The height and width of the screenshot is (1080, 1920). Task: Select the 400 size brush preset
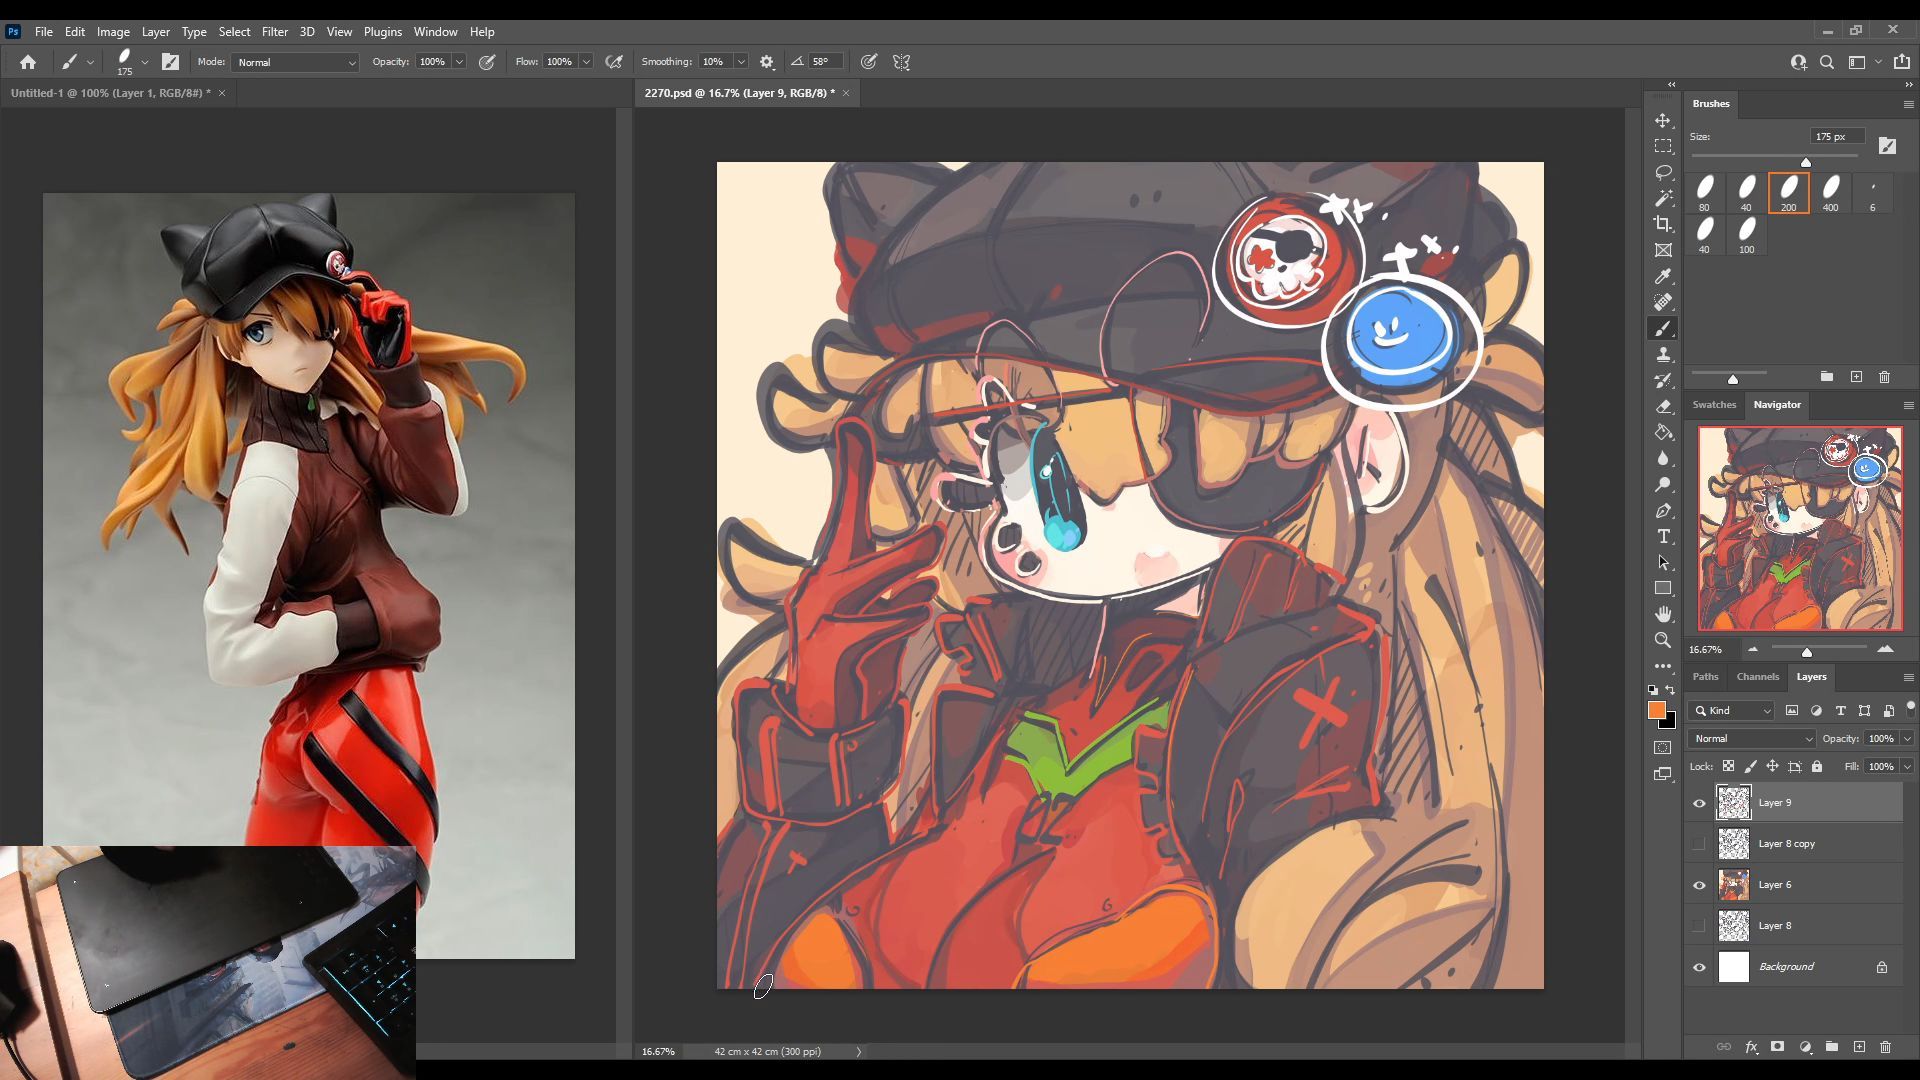click(x=1830, y=192)
